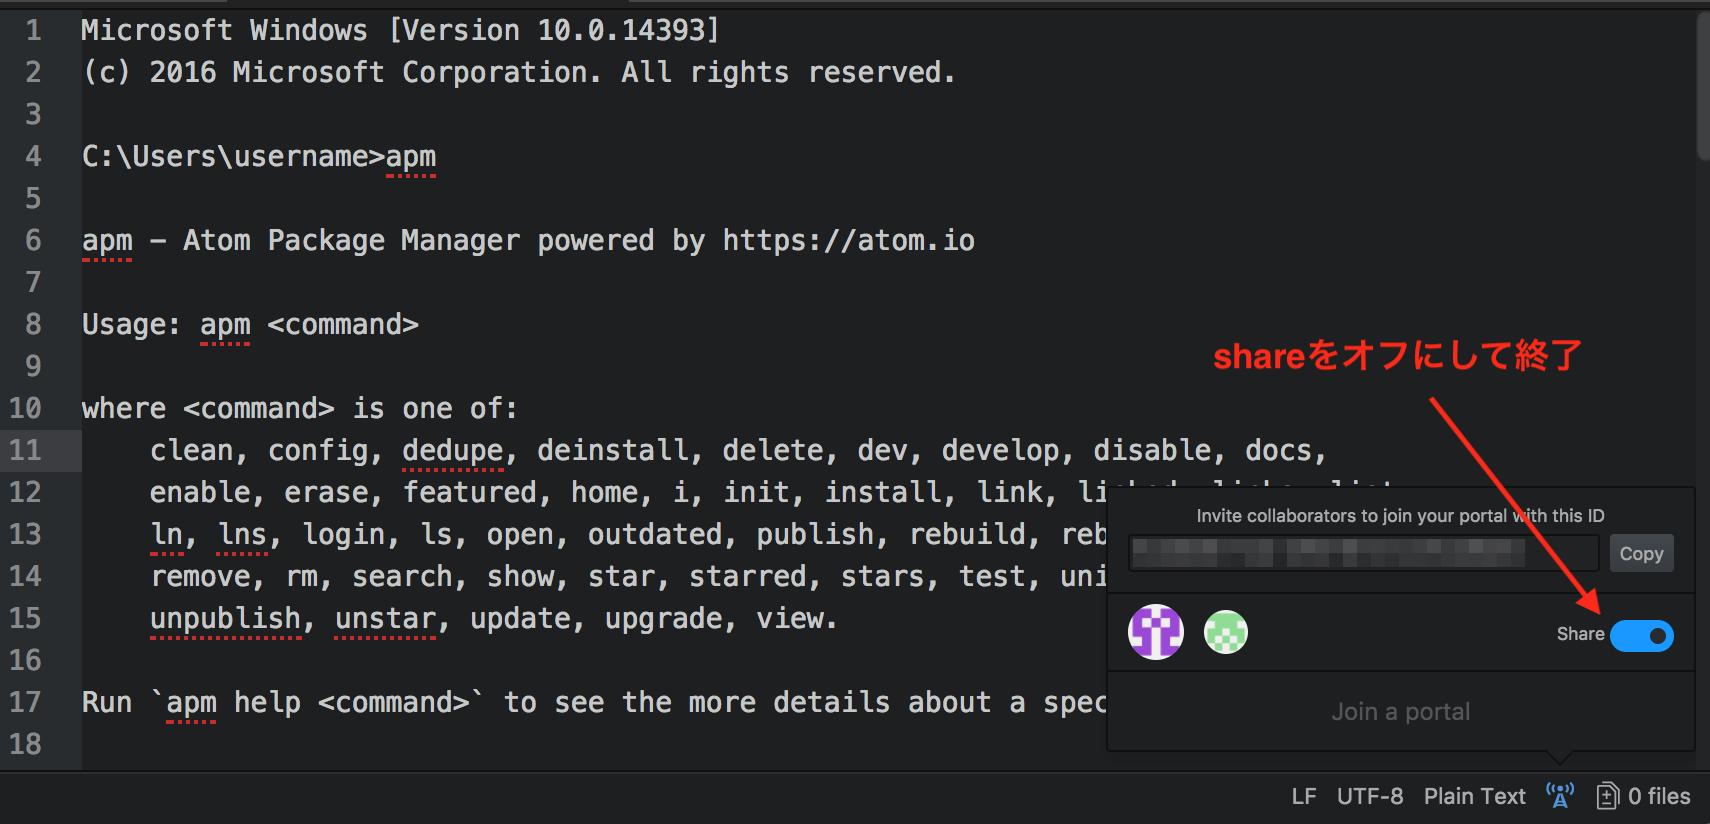Screen dimensions: 1710x824
Task: Turn off the Share toggle switch
Action: (1642, 635)
